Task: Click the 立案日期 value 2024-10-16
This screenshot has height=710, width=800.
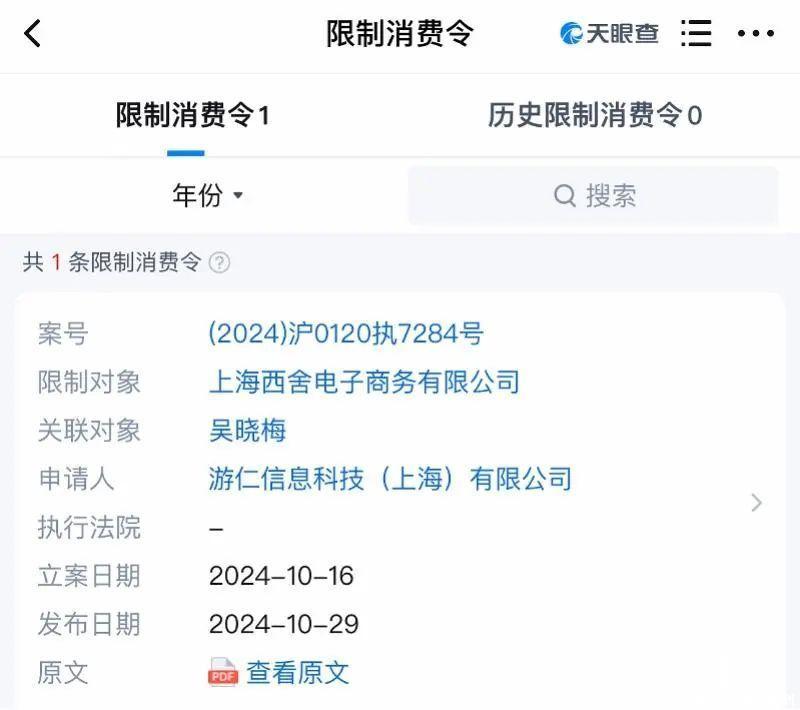Action: [x=281, y=576]
